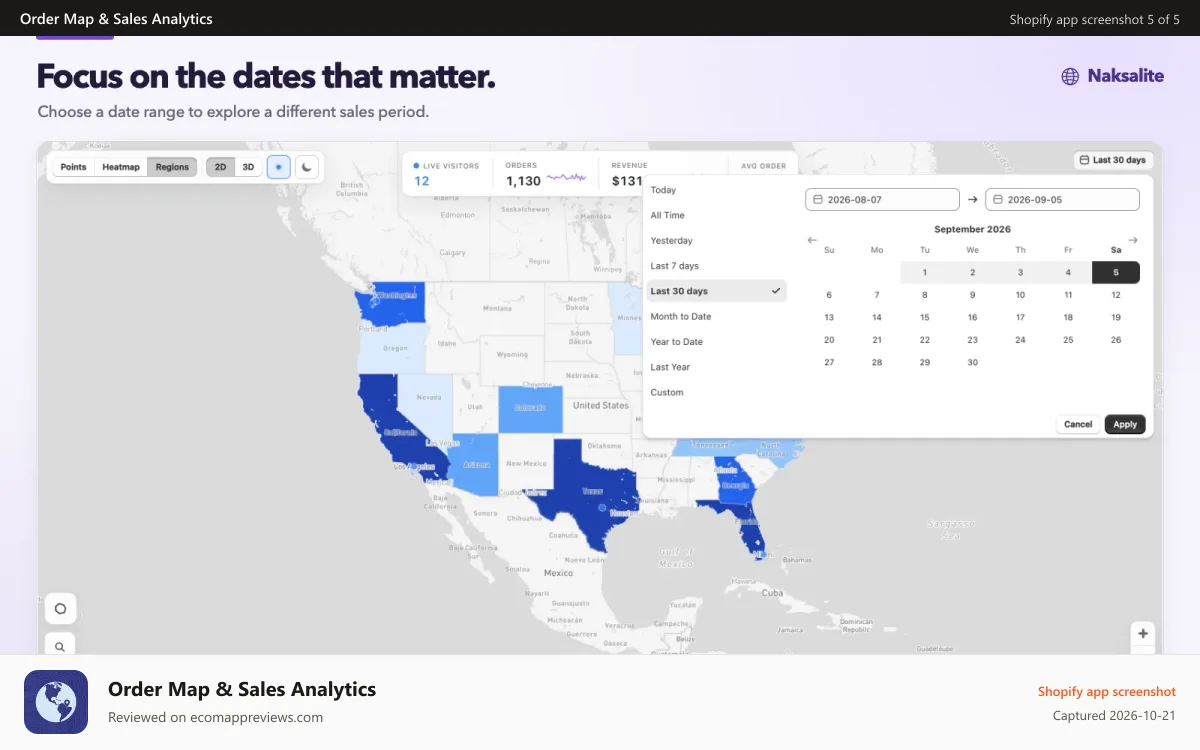This screenshot has width=1200, height=750.
Task: Click the Naksalite globe logo
Action: click(x=1070, y=76)
